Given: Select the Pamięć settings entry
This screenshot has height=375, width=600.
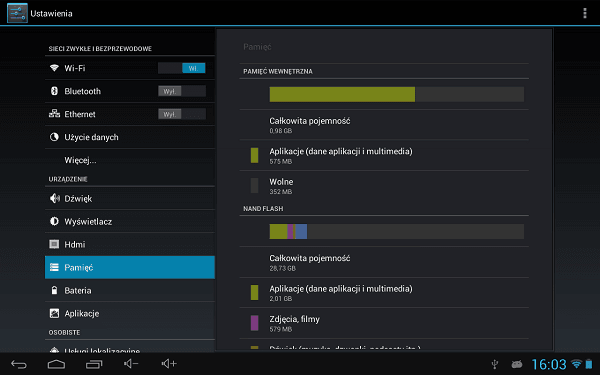Looking at the screenshot, I should coord(130,267).
